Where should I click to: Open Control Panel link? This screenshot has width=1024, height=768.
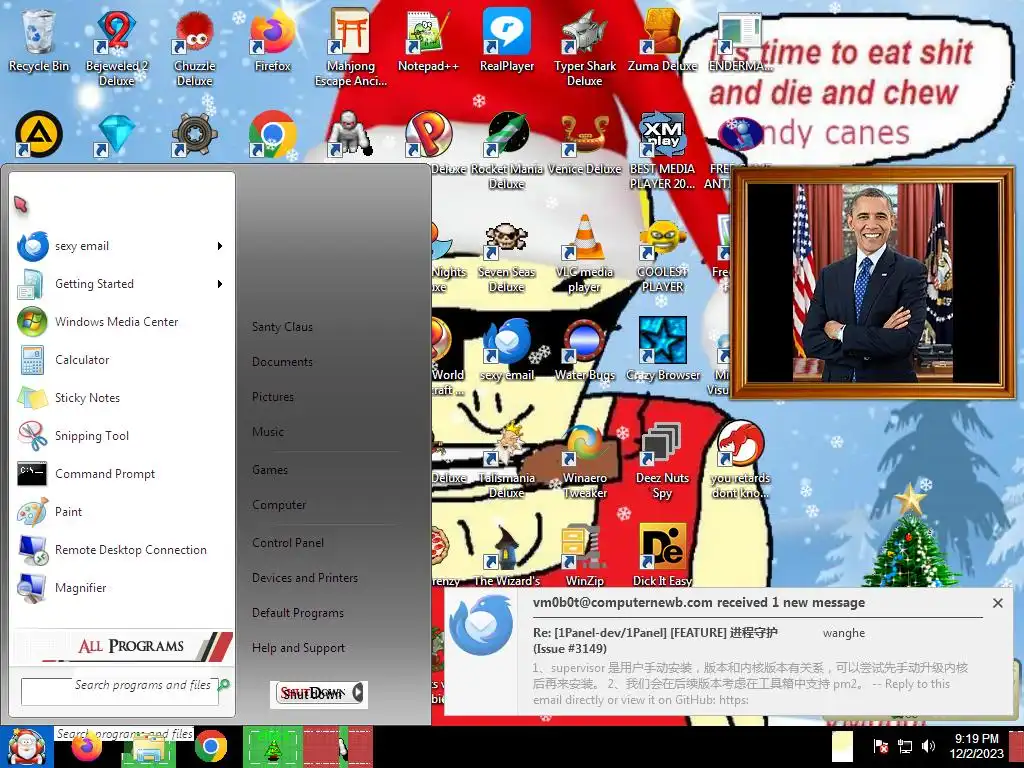(288, 543)
